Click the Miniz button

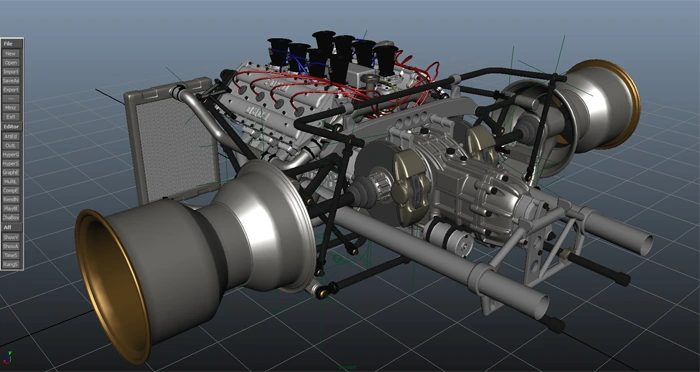pos(11,108)
